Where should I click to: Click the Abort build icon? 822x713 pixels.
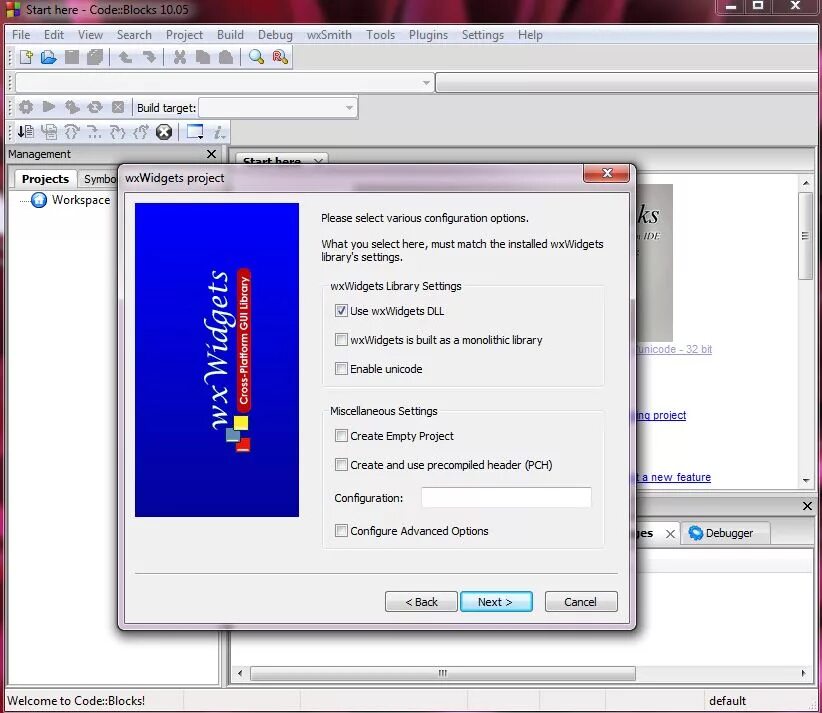(118, 107)
